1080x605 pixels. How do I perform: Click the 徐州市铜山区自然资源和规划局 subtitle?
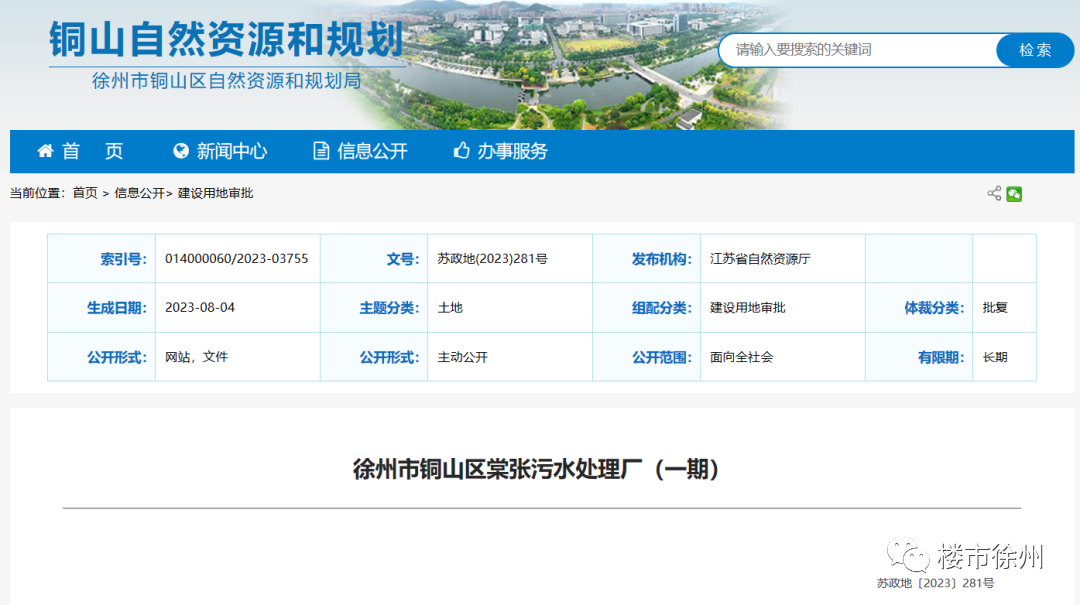(x=227, y=81)
